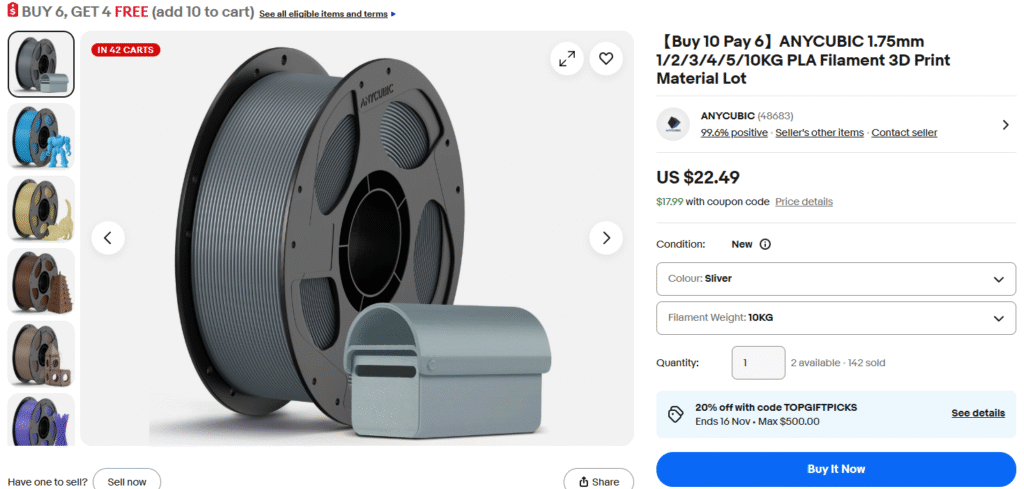1024x489 pixels.
Task: Expand product image to full view
Action: pos(567,59)
